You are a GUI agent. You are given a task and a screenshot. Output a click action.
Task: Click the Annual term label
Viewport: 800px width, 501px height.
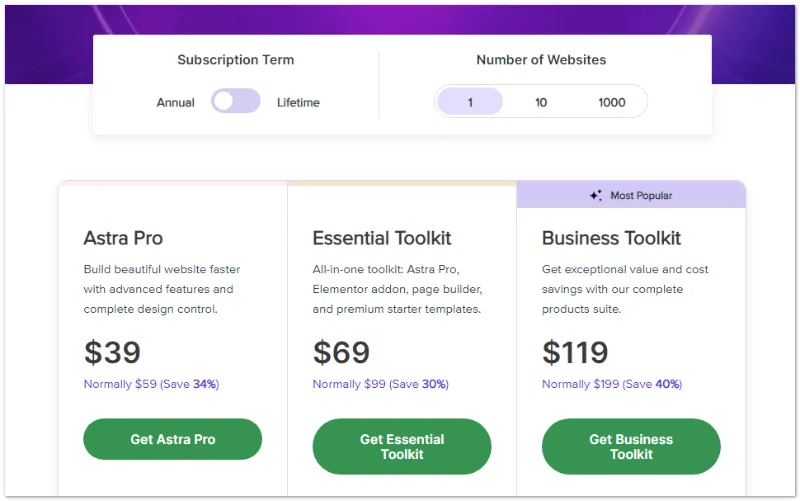176,102
